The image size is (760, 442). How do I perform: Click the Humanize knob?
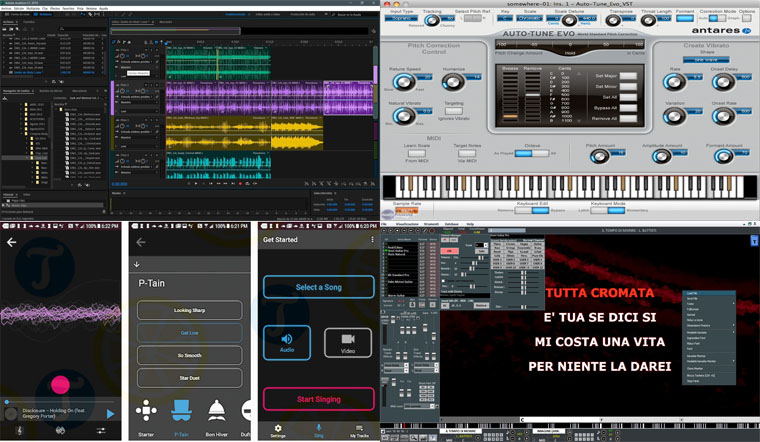click(x=453, y=82)
